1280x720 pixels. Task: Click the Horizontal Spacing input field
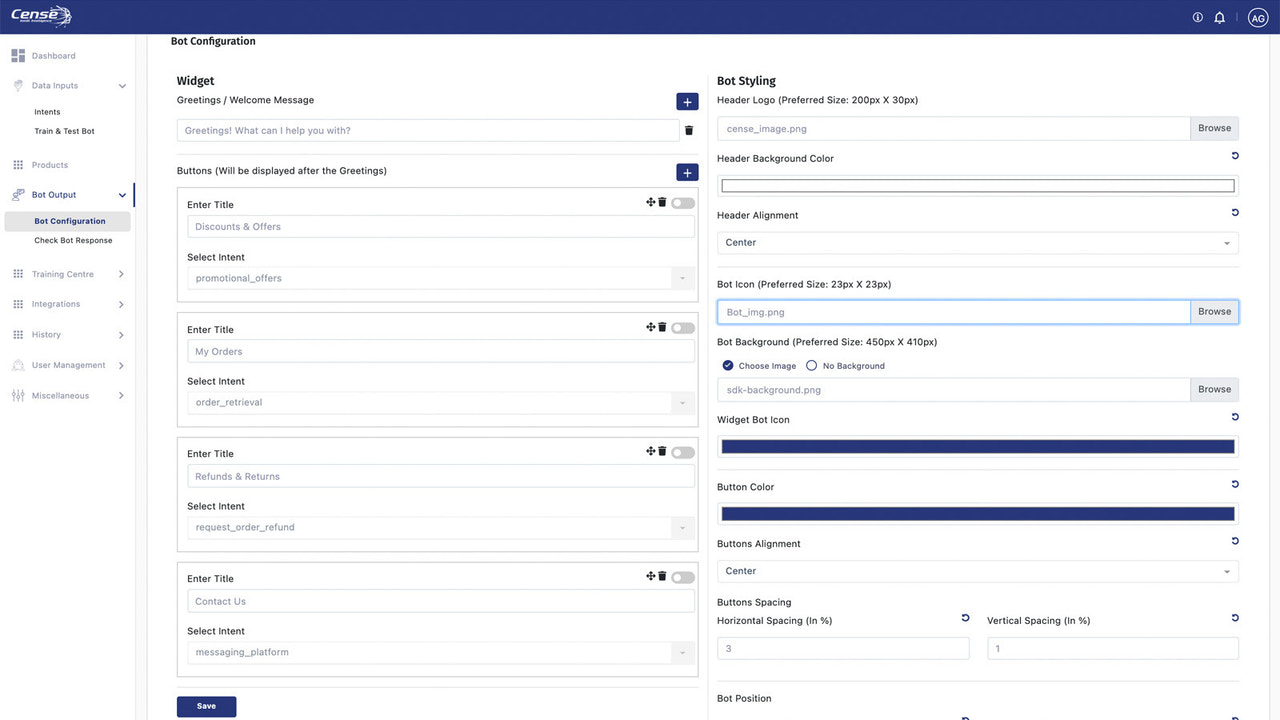point(843,648)
